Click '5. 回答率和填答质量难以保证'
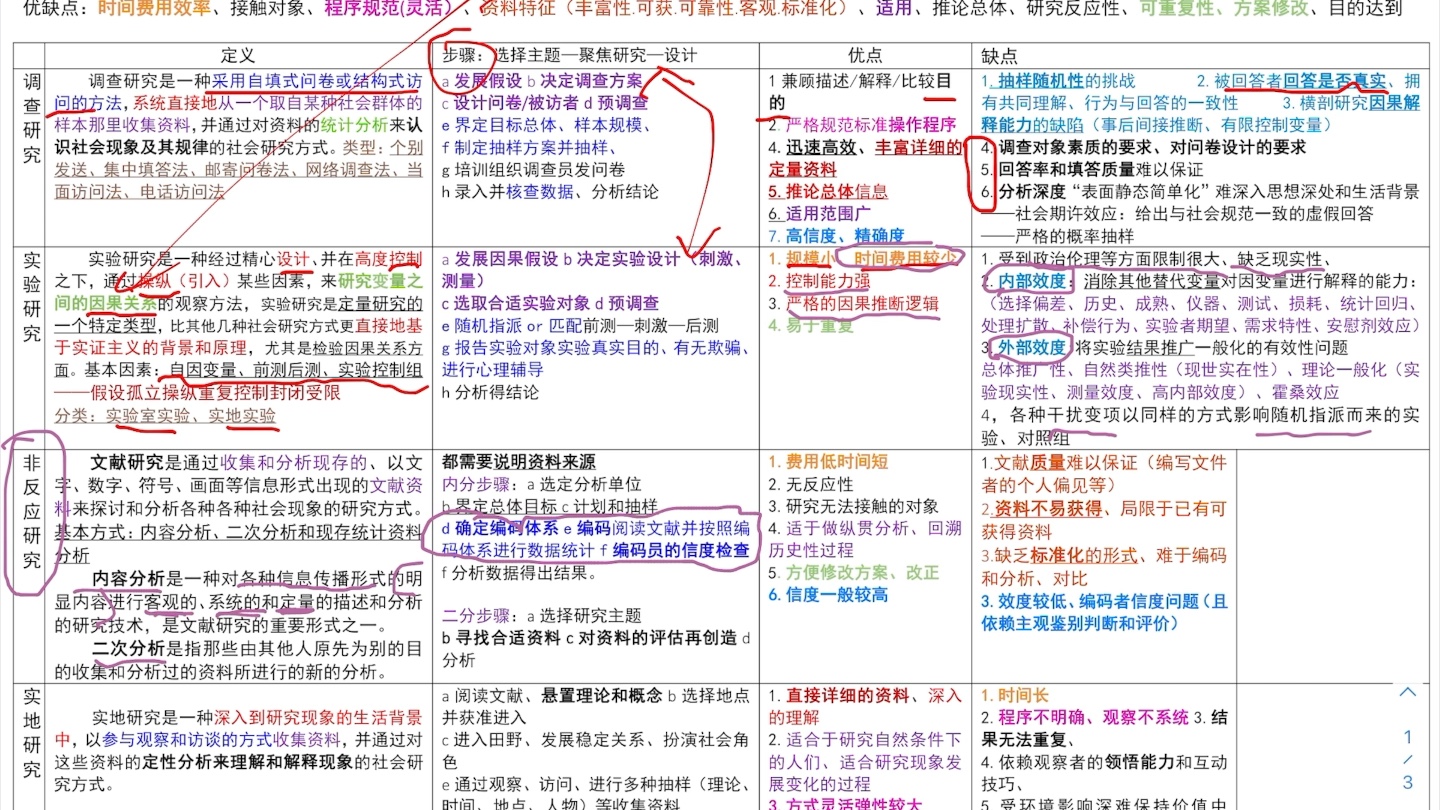Screen dimensions: 1440x810 [x=1092, y=169]
